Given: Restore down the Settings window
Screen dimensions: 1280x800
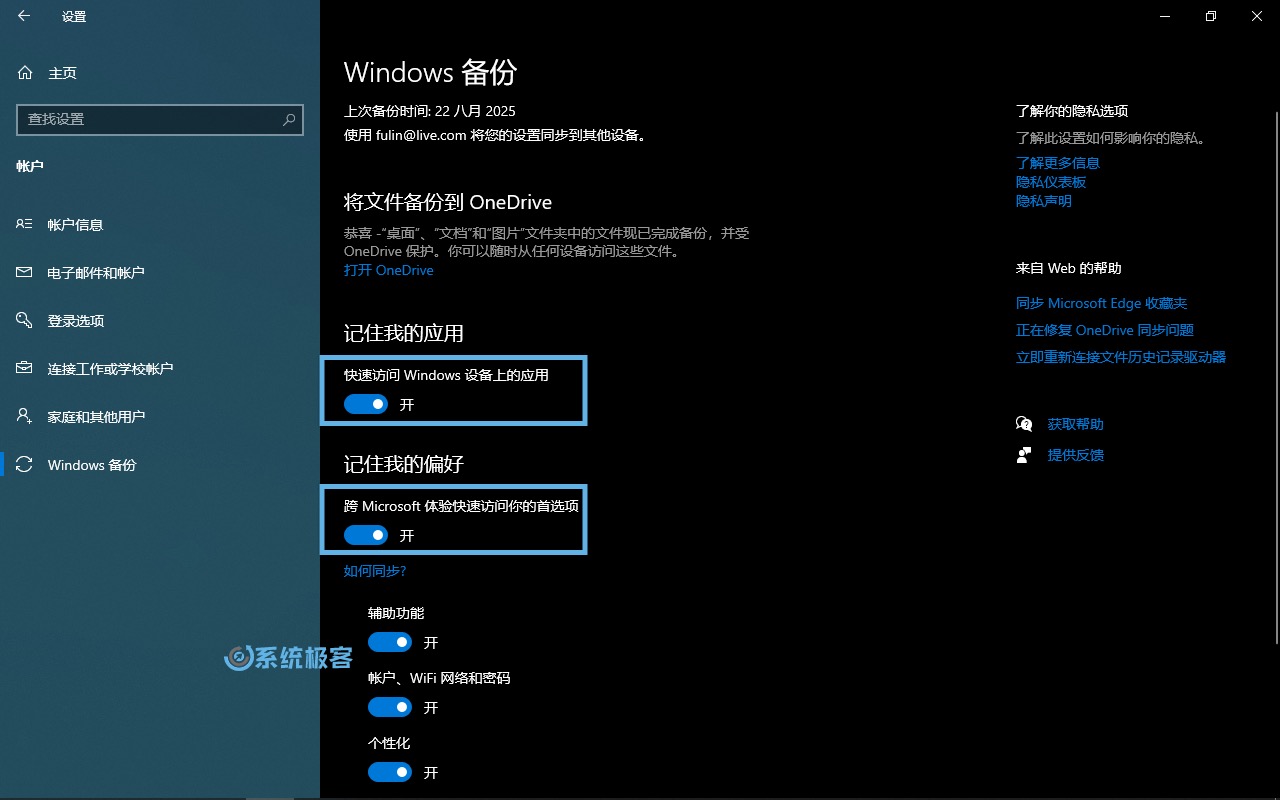Looking at the screenshot, I should tap(1211, 16).
